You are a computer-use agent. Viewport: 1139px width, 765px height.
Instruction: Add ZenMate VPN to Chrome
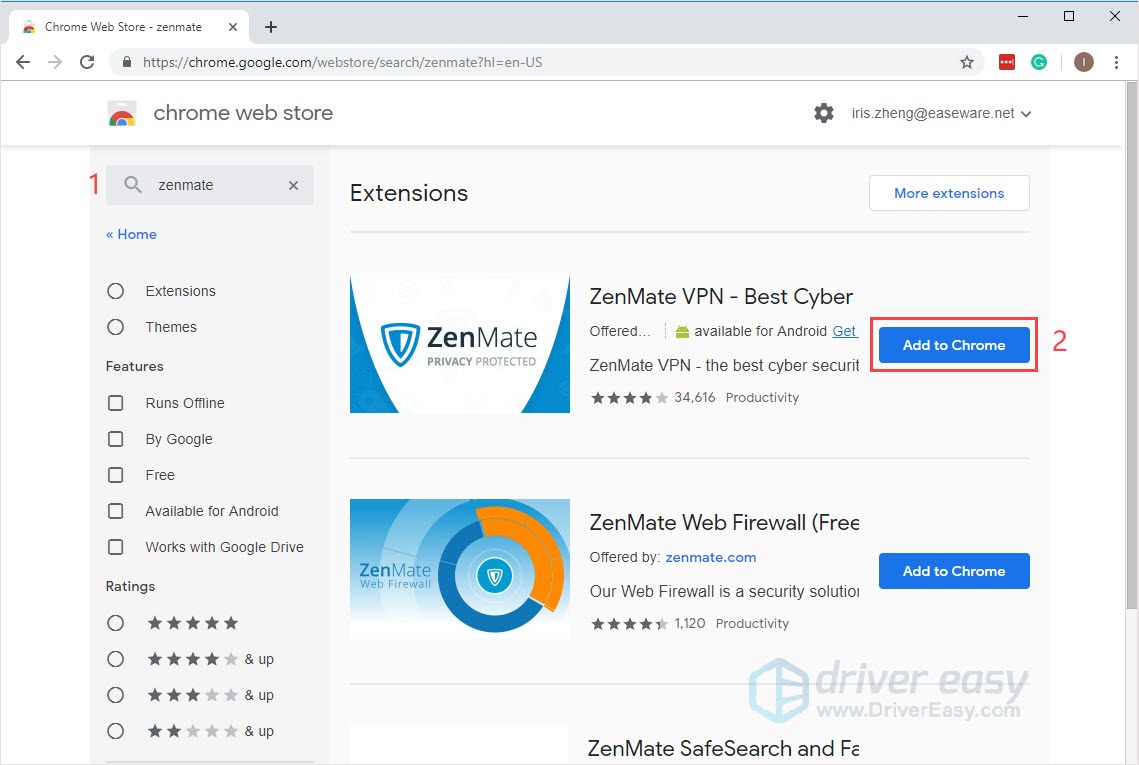pos(952,344)
